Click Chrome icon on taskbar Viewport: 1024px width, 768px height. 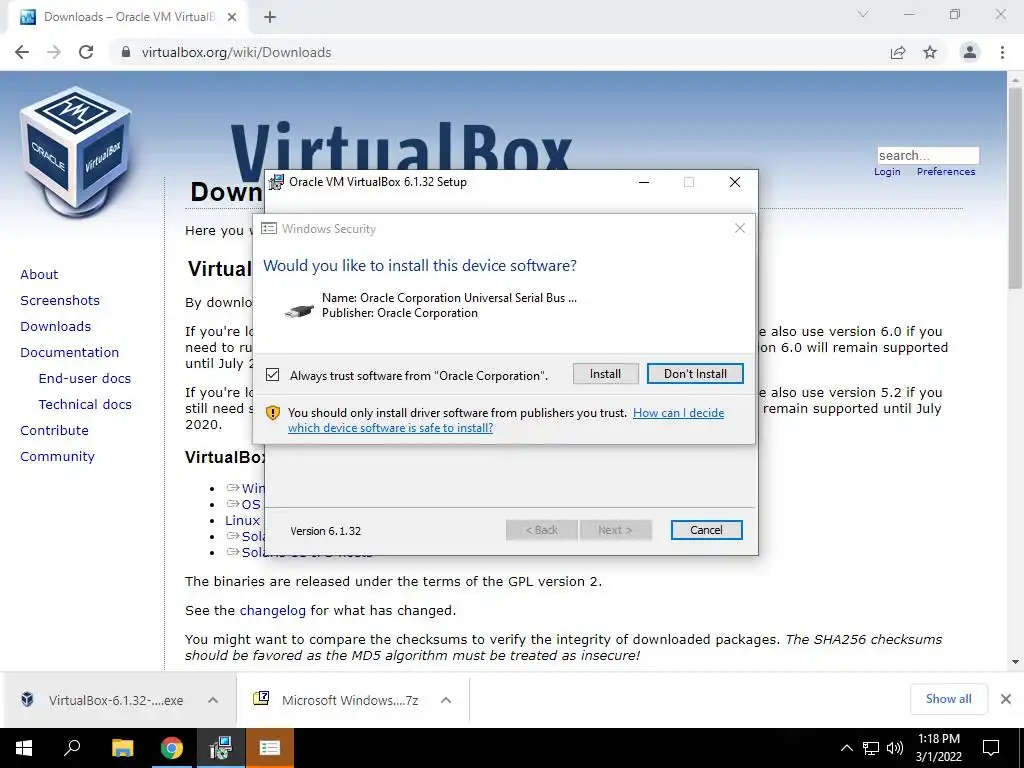(172, 748)
